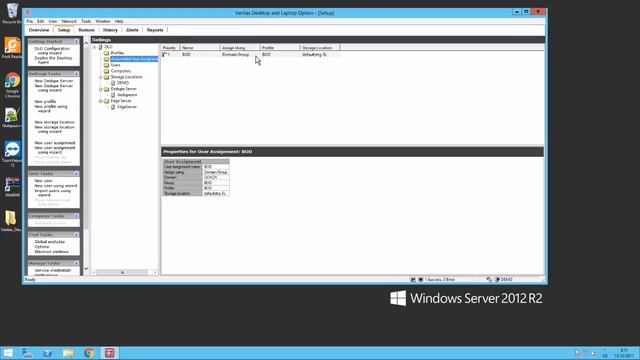Click the EdgeServer node icon in tree

pos(113,107)
